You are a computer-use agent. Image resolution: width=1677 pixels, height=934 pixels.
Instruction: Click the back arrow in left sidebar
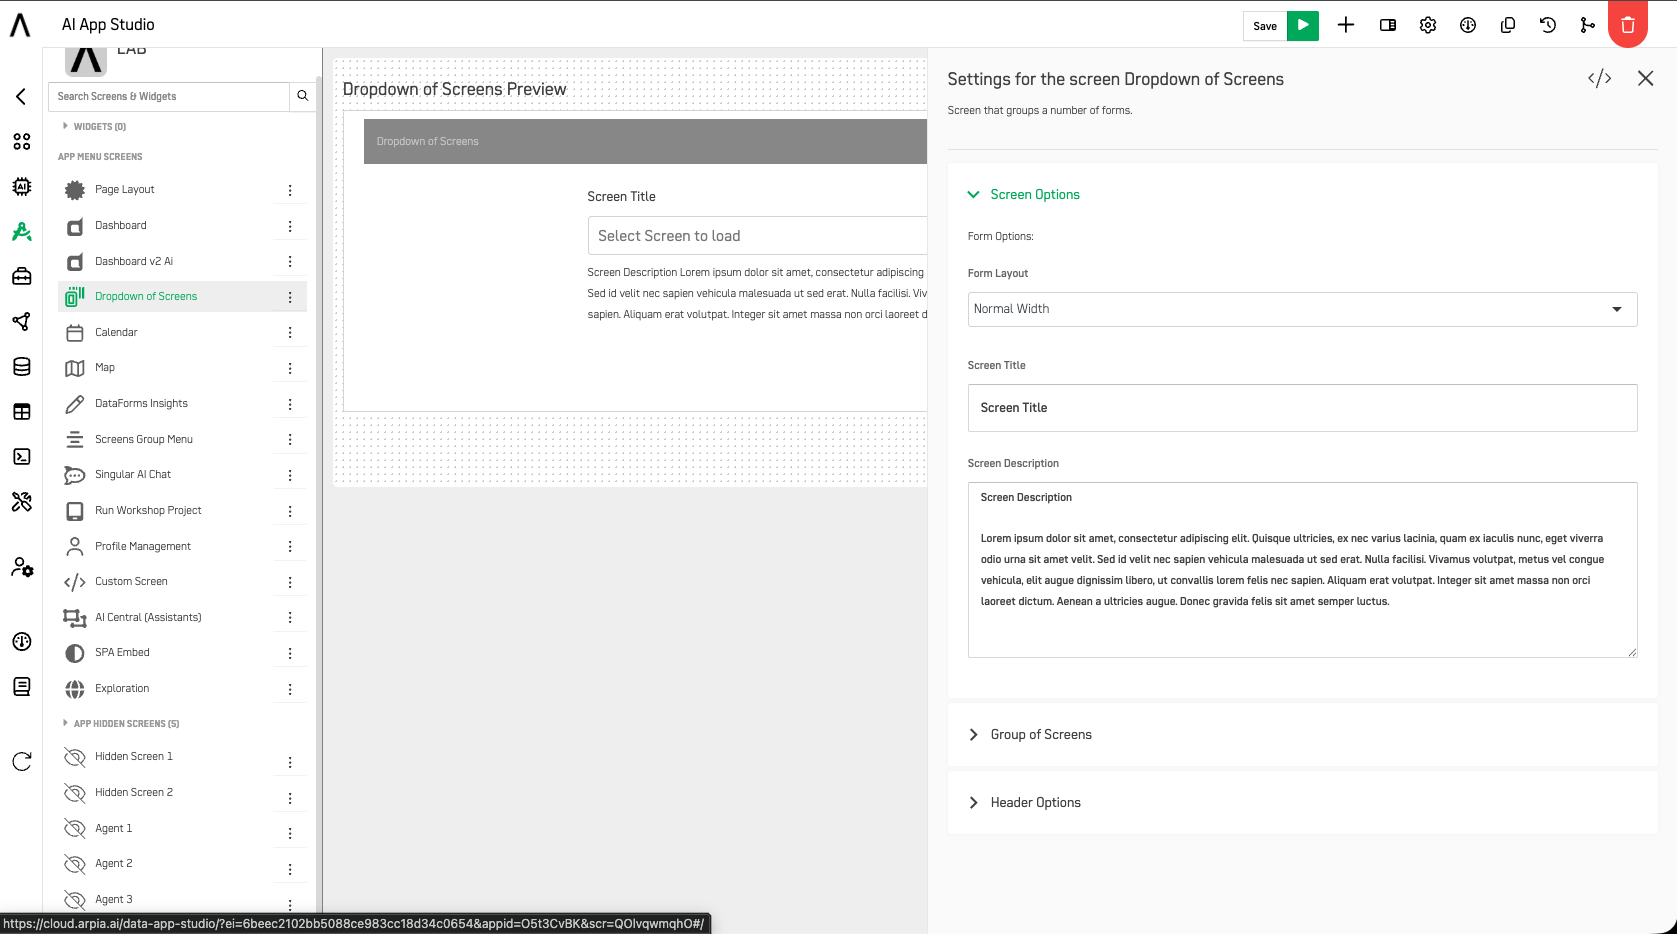21,97
